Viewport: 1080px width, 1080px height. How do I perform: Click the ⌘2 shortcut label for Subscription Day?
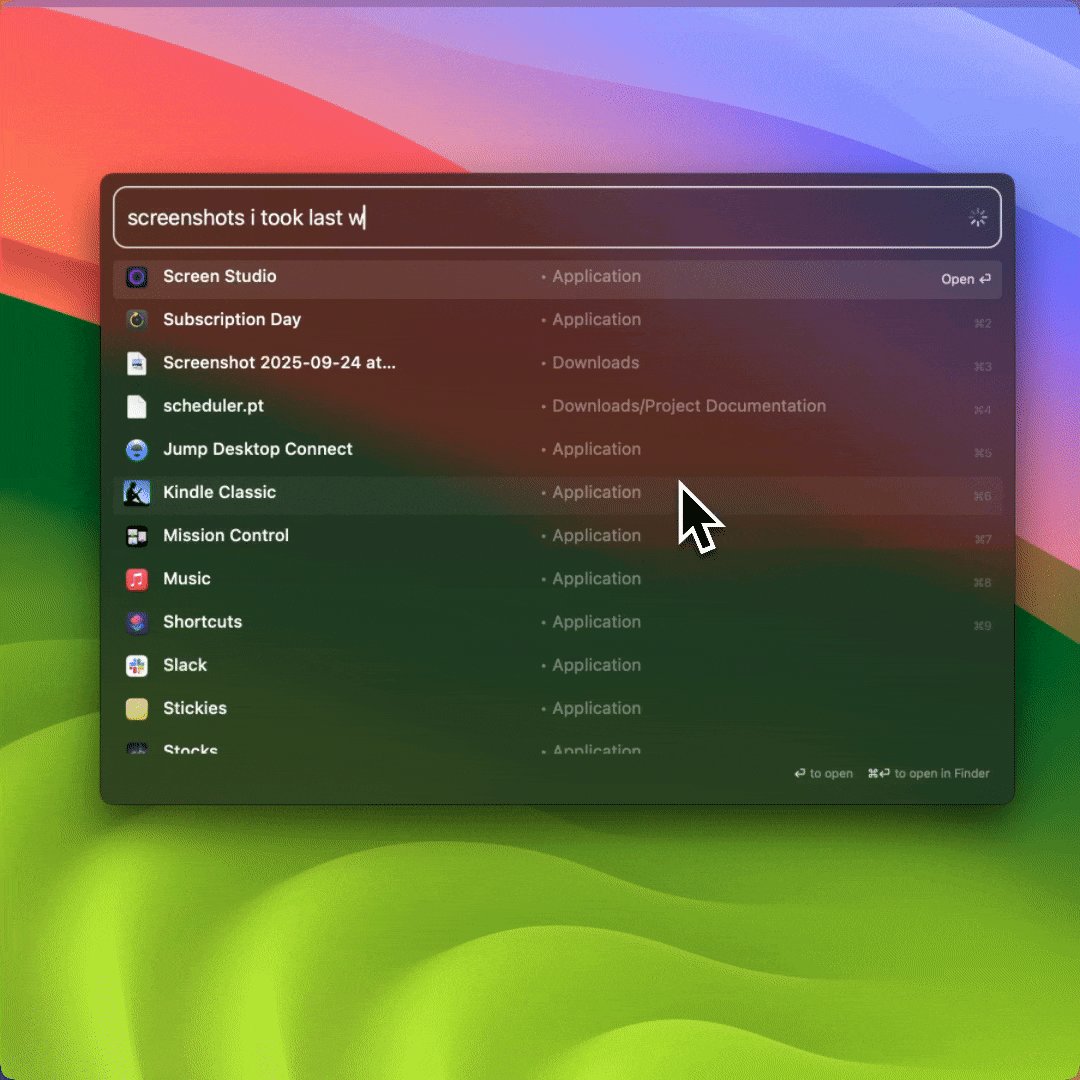[982, 324]
